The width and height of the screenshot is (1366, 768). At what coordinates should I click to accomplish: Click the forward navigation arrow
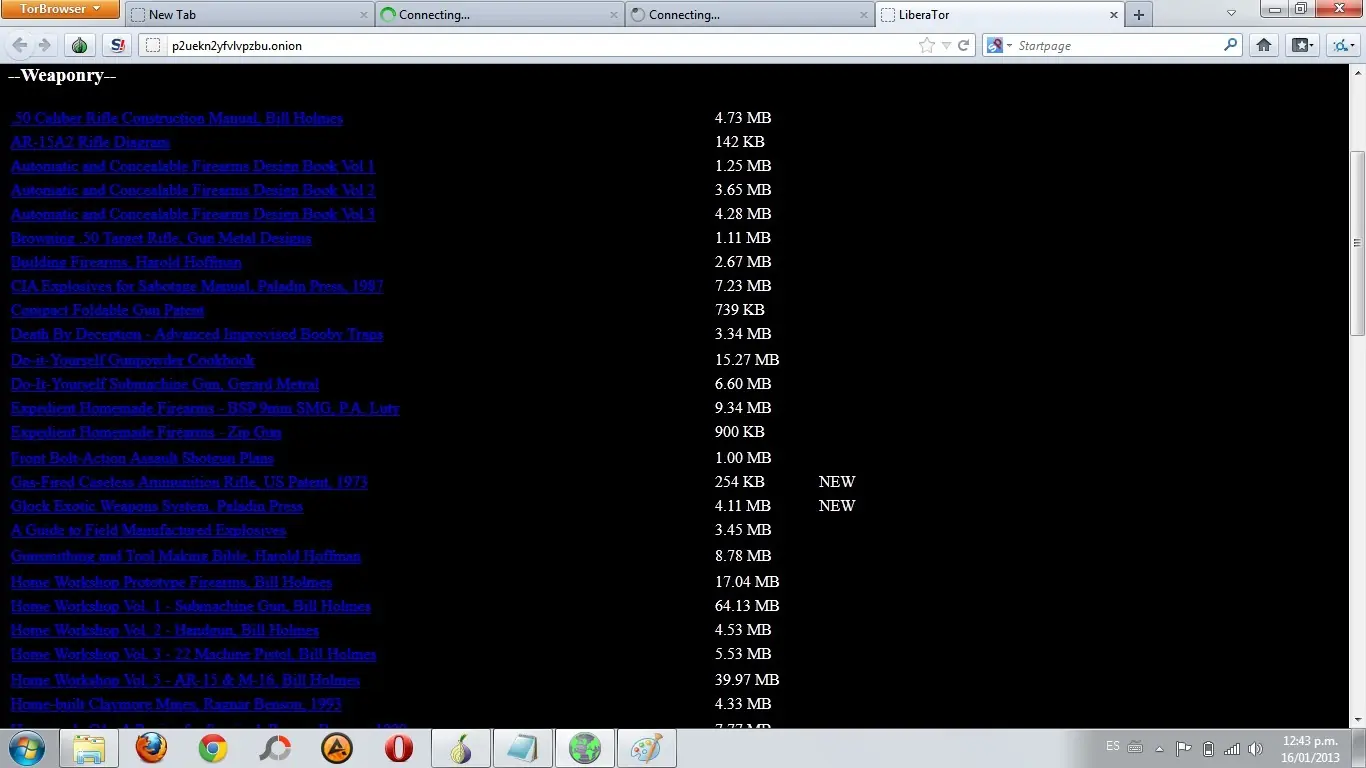(x=44, y=45)
